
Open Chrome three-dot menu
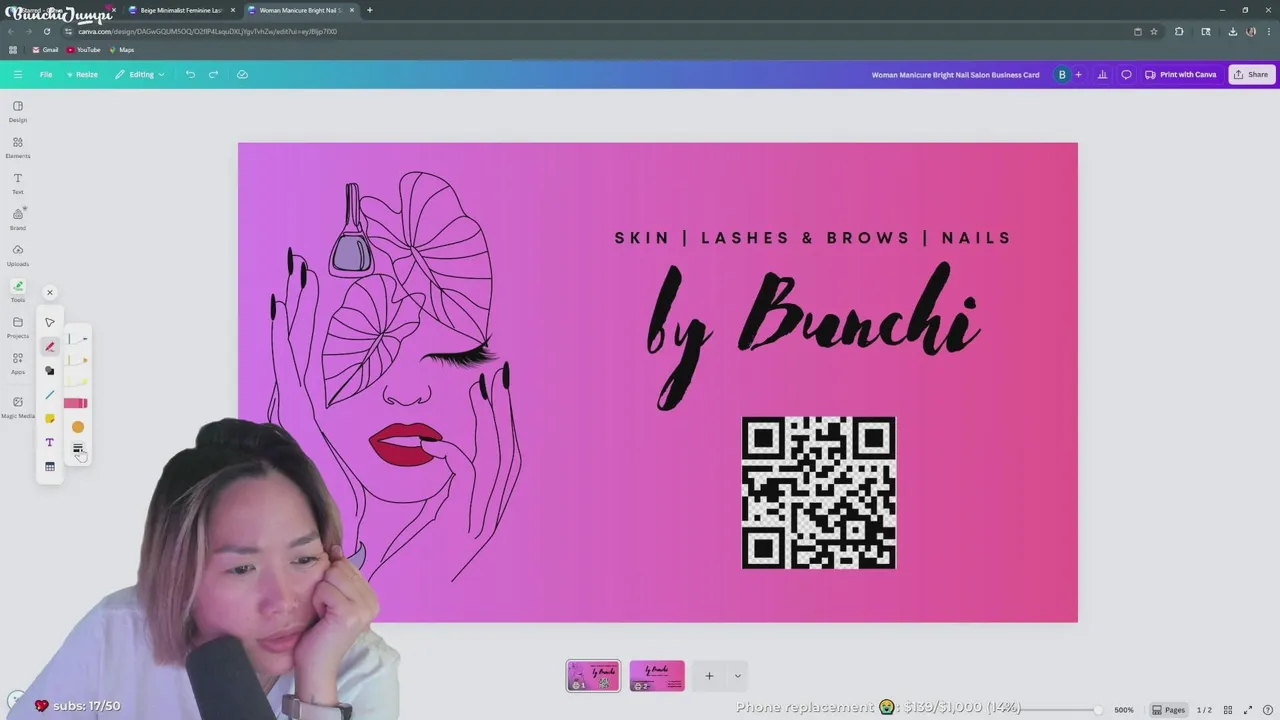tap(1269, 31)
